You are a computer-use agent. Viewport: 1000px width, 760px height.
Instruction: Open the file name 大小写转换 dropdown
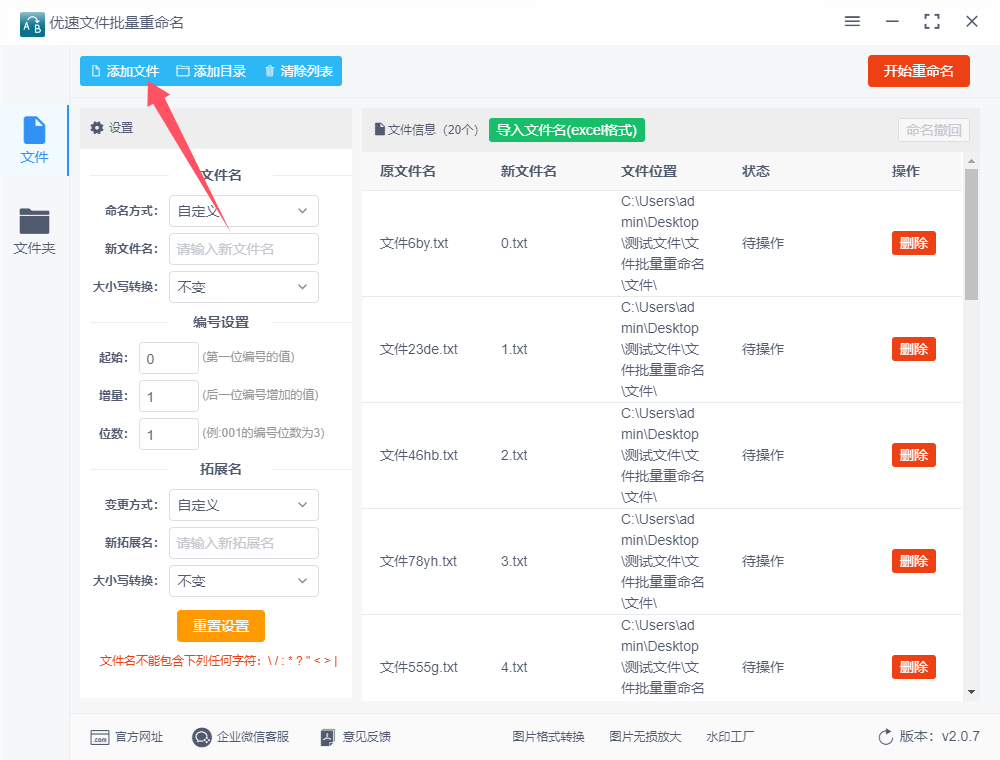pyautogui.click(x=244, y=287)
